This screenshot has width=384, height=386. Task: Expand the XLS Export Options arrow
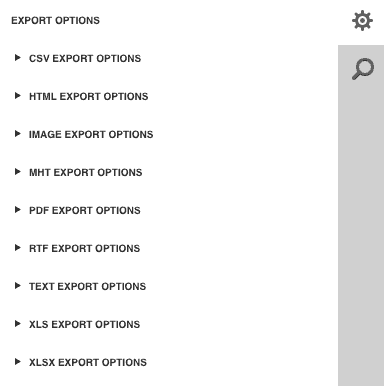click(18, 324)
